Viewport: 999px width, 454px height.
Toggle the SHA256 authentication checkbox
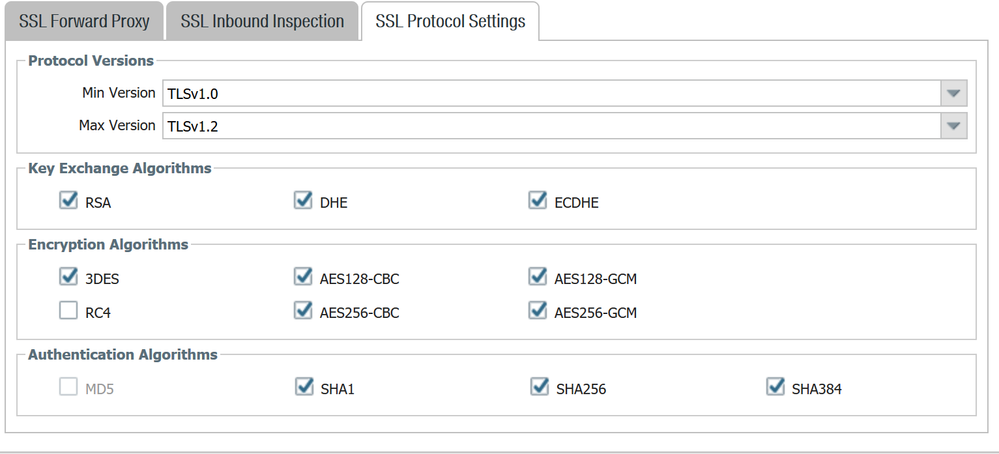(539, 387)
